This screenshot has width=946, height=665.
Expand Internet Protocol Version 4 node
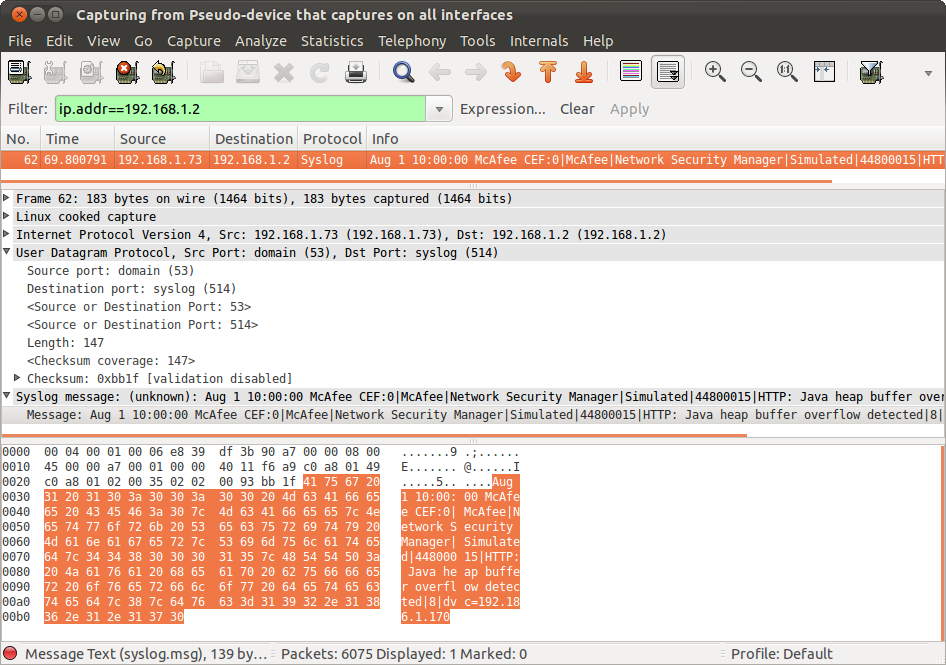pos(7,234)
